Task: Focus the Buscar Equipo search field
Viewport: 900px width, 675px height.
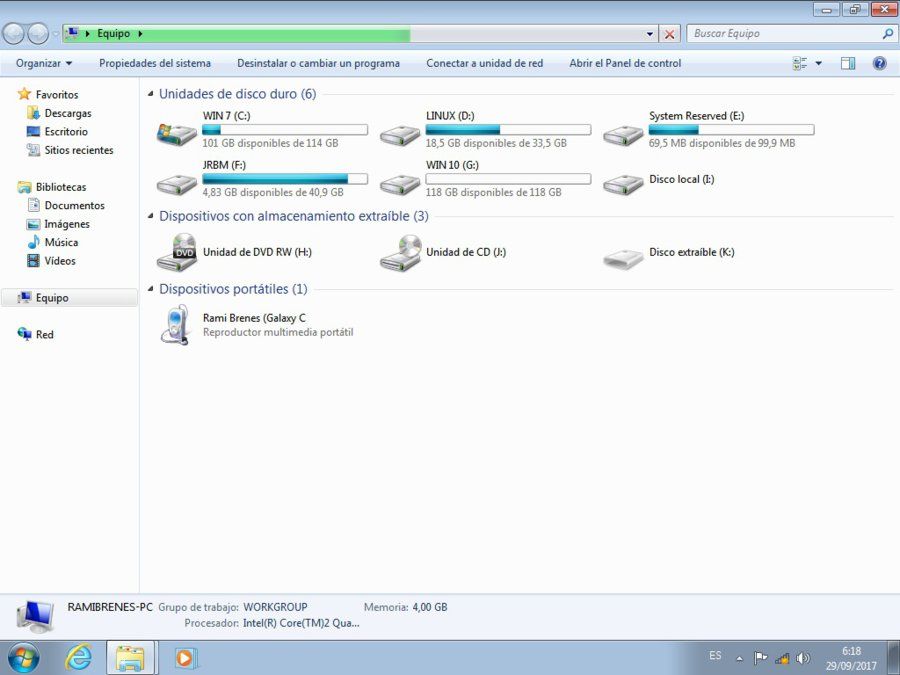Action: pyautogui.click(x=784, y=34)
